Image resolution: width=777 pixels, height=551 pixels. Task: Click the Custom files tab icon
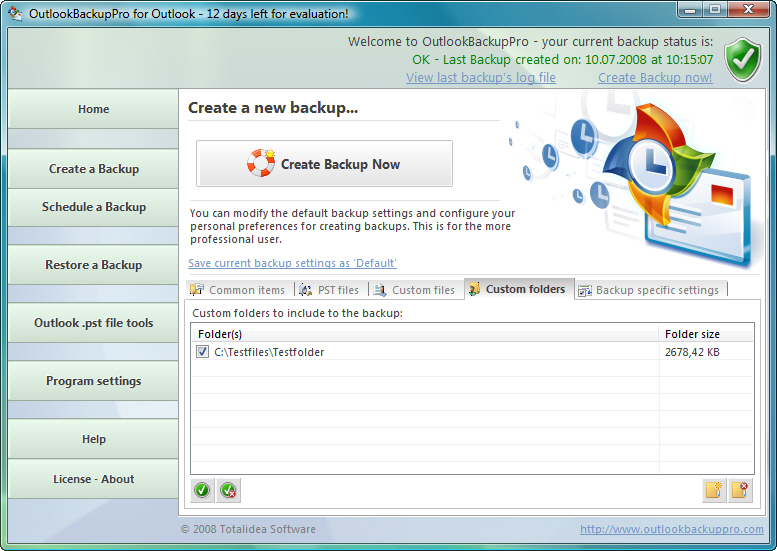[x=380, y=290]
